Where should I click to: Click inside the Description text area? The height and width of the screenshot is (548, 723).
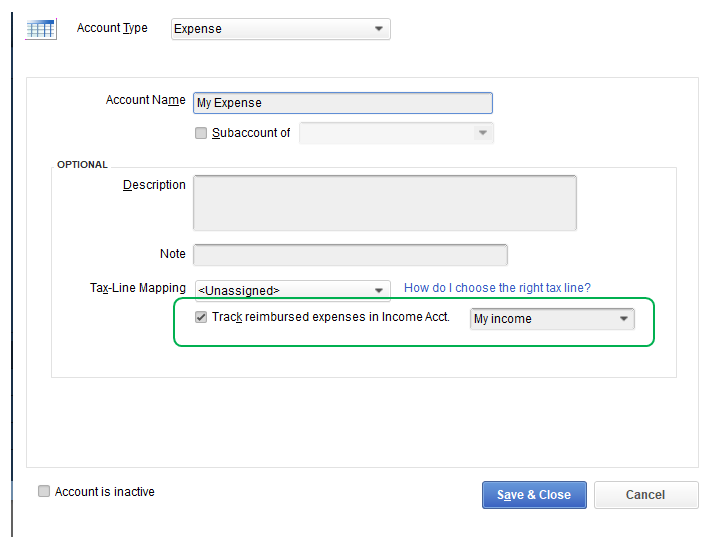[x=384, y=203]
